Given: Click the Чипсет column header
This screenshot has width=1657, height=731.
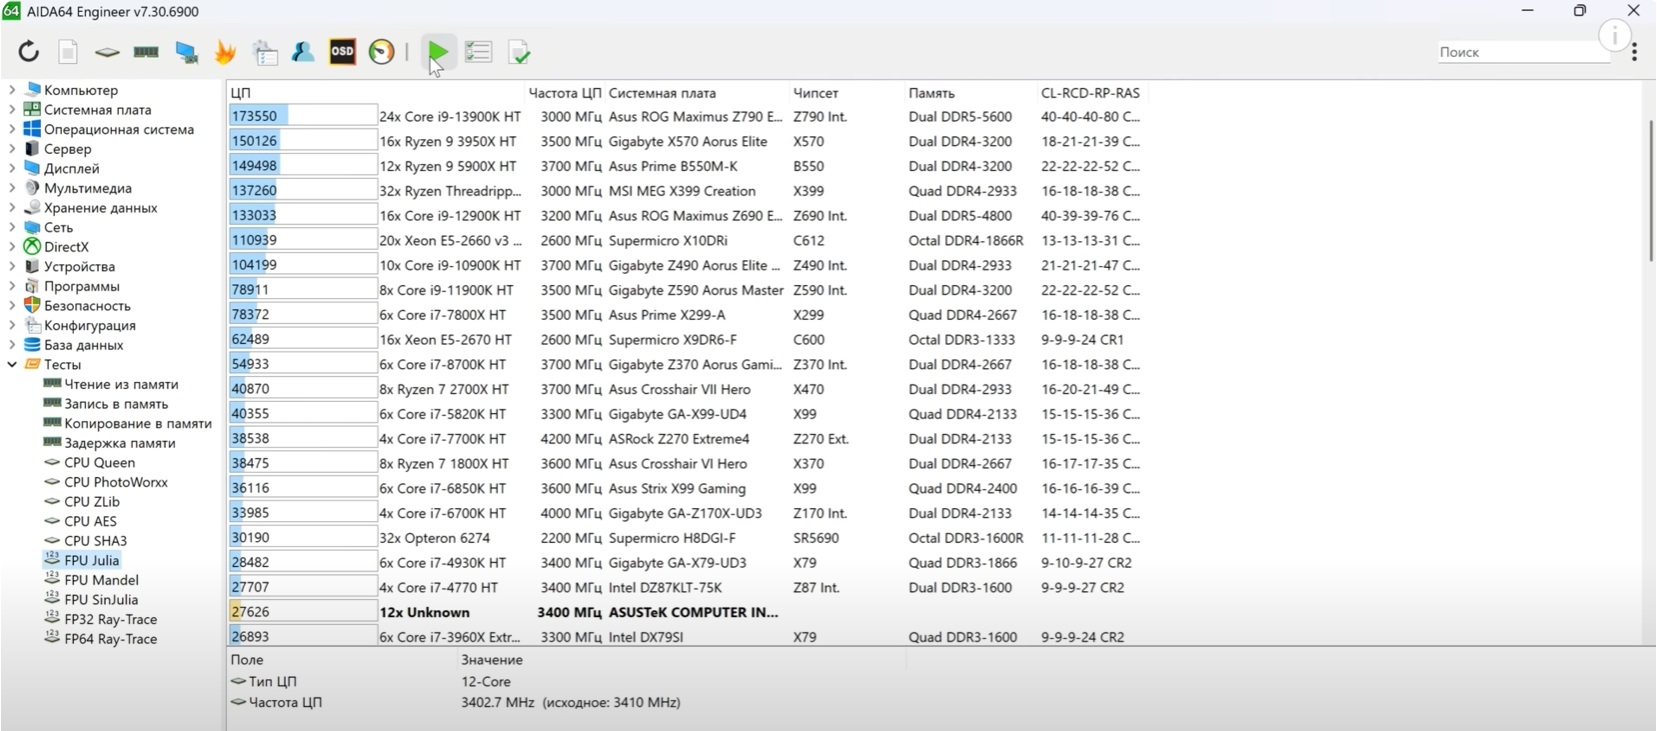Looking at the screenshot, I should point(815,93).
